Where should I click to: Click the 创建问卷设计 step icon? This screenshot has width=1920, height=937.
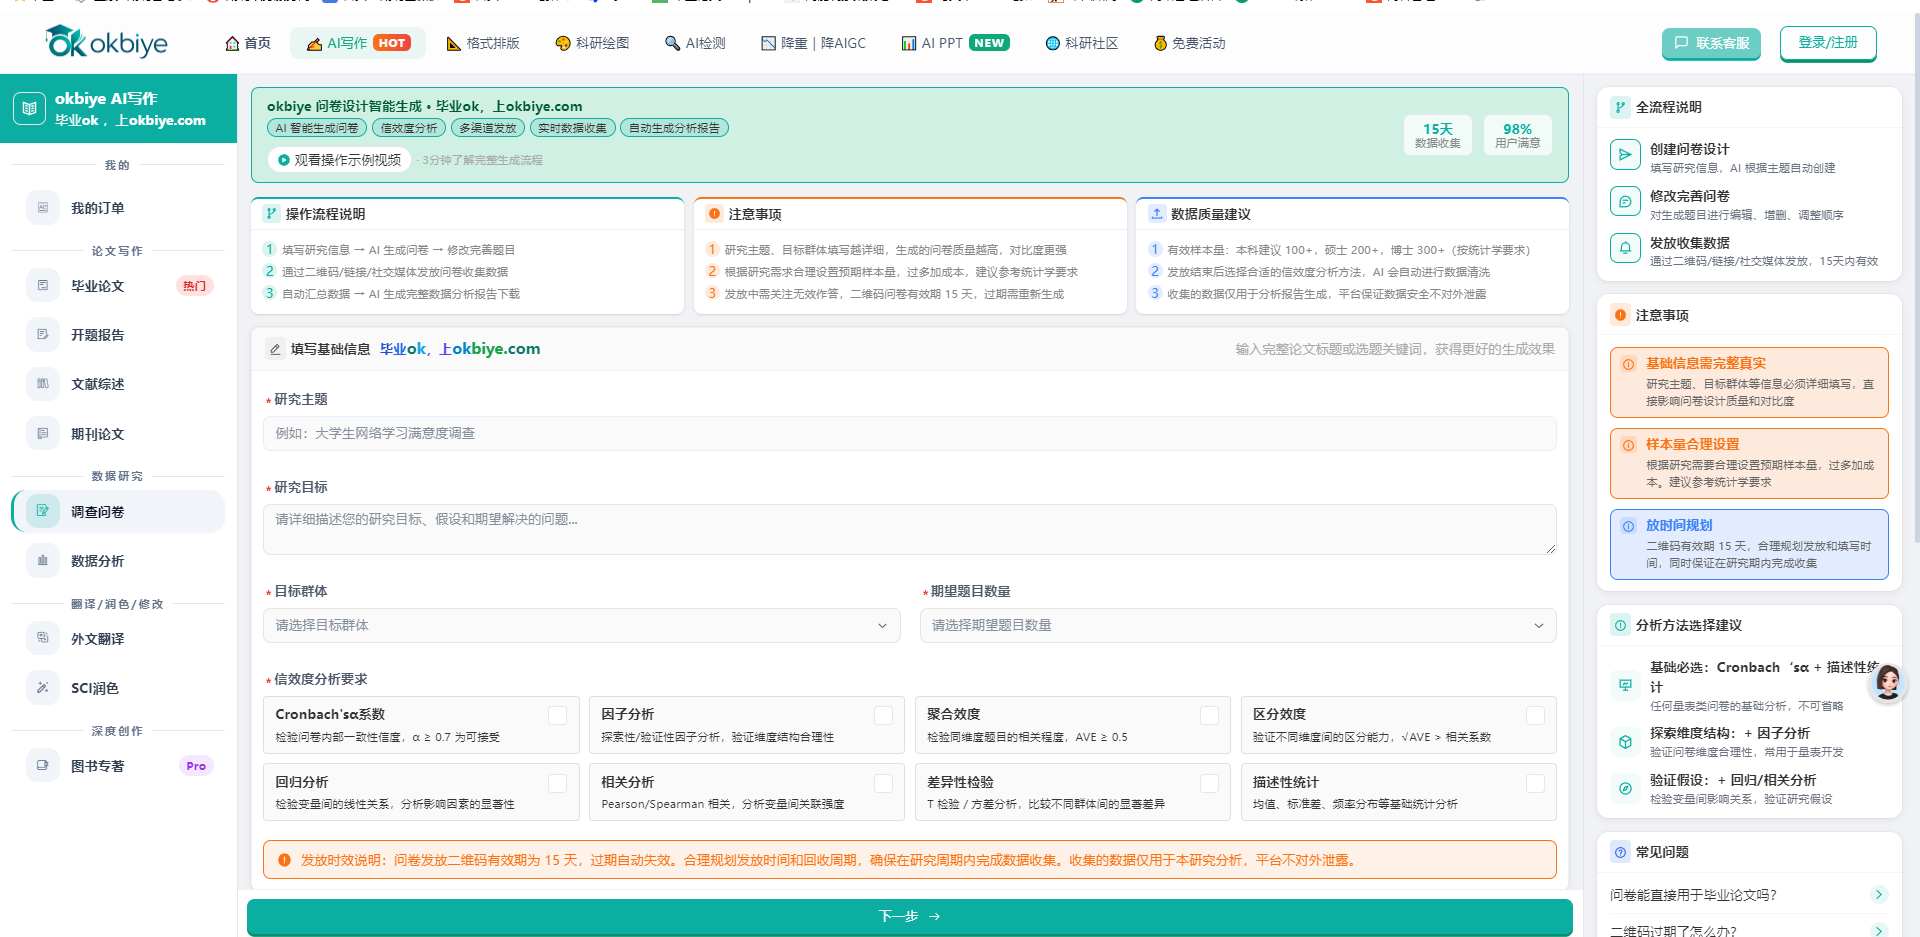coord(1625,155)
